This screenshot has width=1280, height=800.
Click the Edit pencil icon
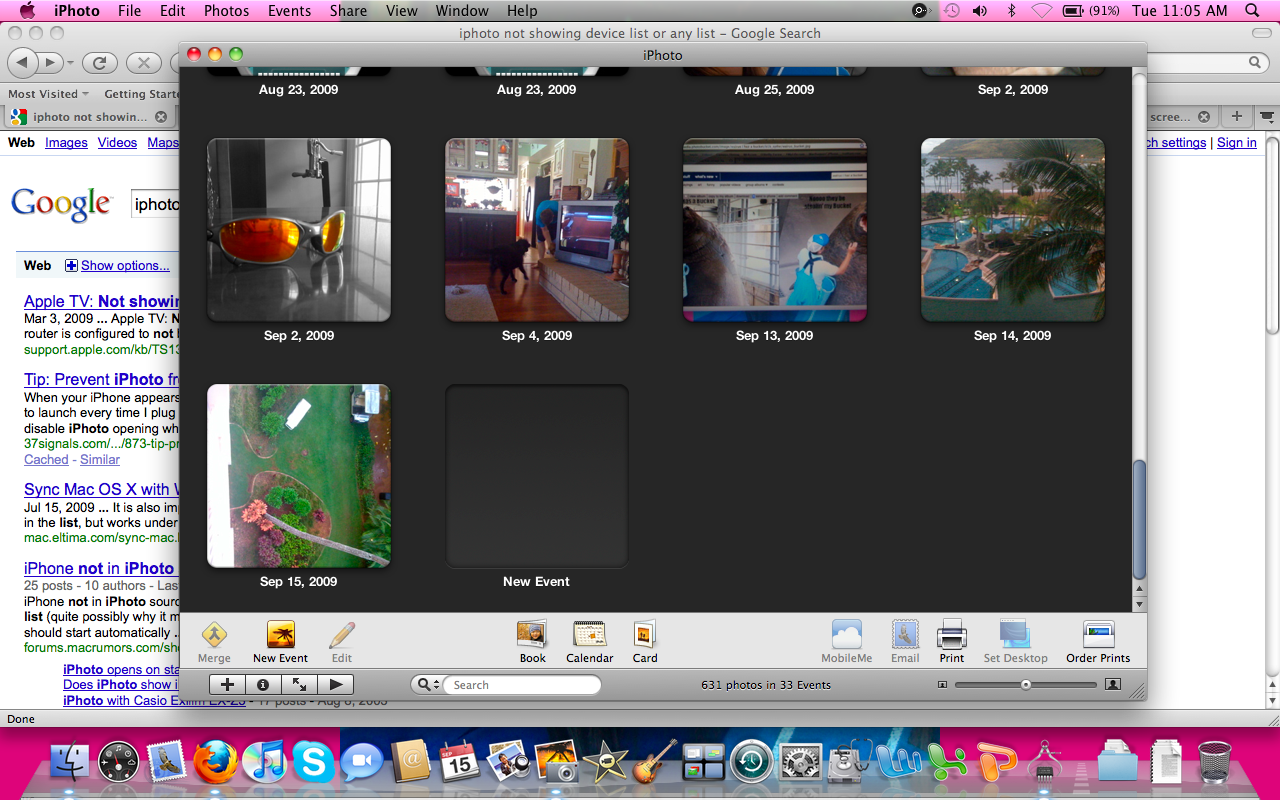[342, 635]
